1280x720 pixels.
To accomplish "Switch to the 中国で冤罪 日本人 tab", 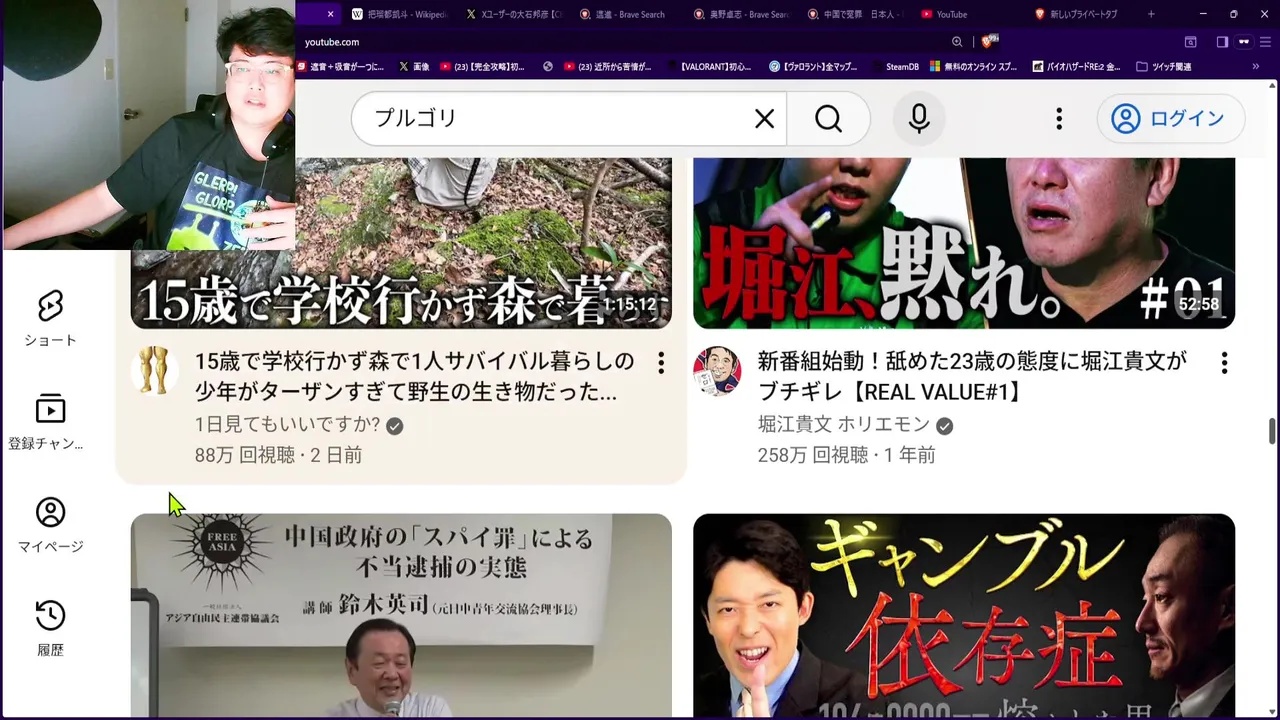I will click(857, 14).
